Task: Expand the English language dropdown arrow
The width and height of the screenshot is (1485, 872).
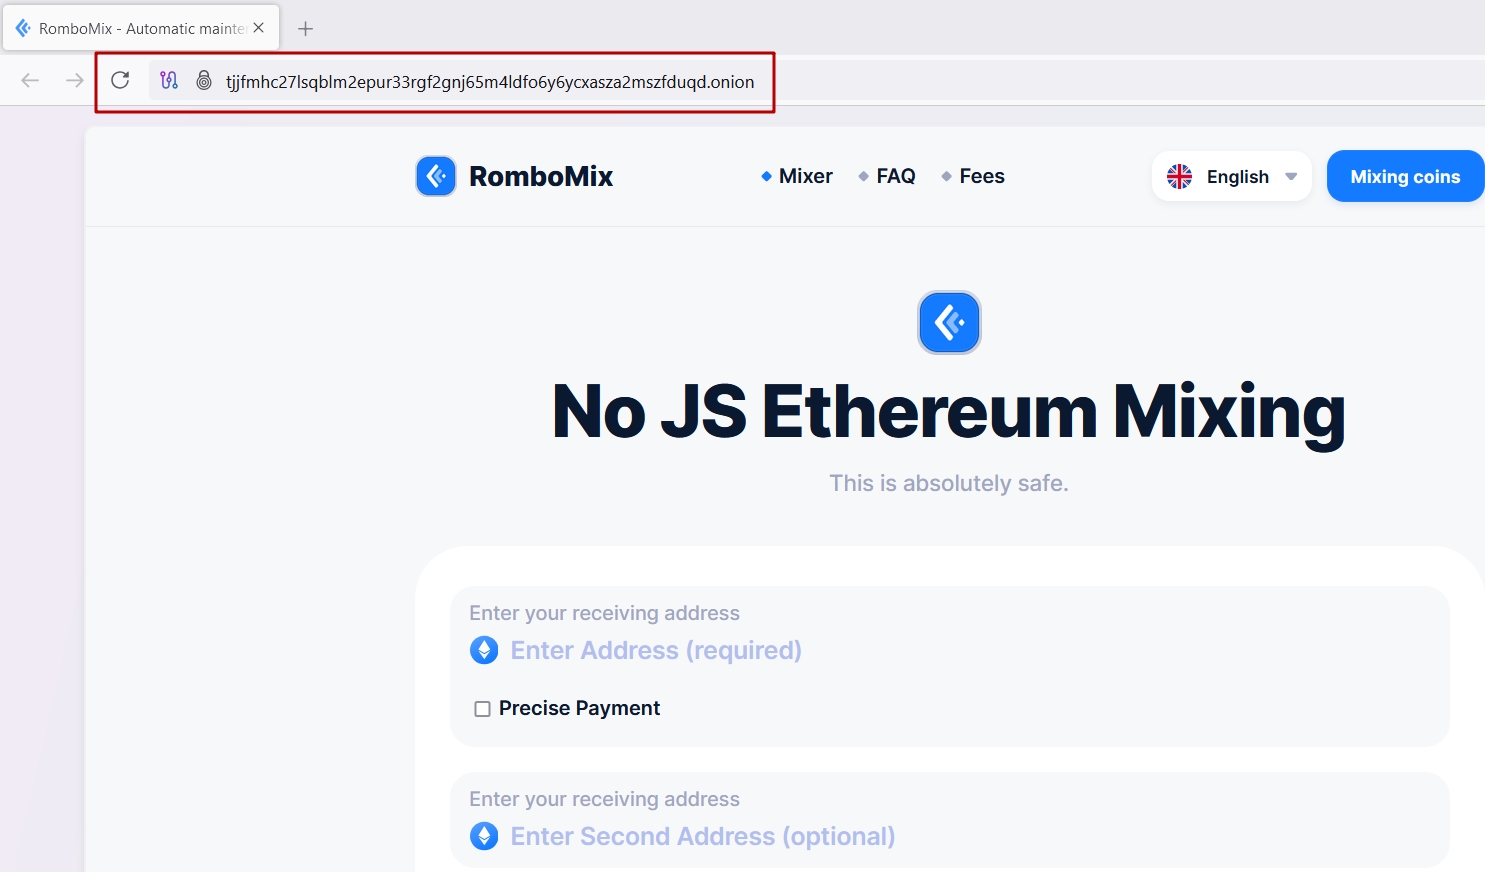Action: pos(1291,177)
